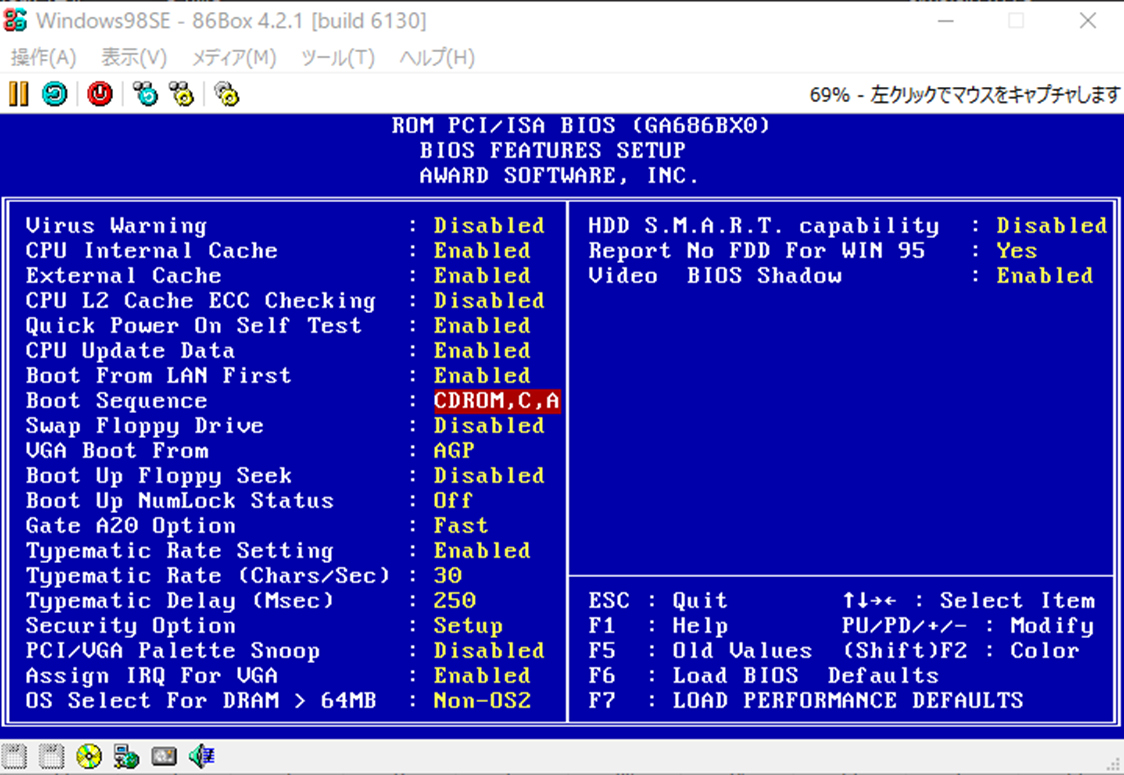Click the 'Boot From LAN First' label
This screenshot has width=1124, height=775.
tap(158, 376)
